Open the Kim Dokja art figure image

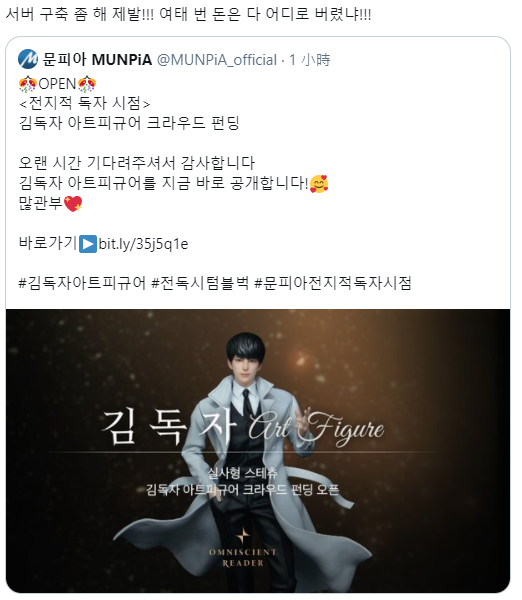258,451
